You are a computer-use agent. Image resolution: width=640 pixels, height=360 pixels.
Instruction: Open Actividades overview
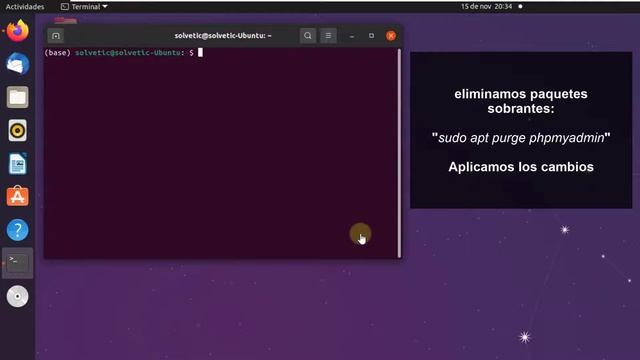click(25, 7)
